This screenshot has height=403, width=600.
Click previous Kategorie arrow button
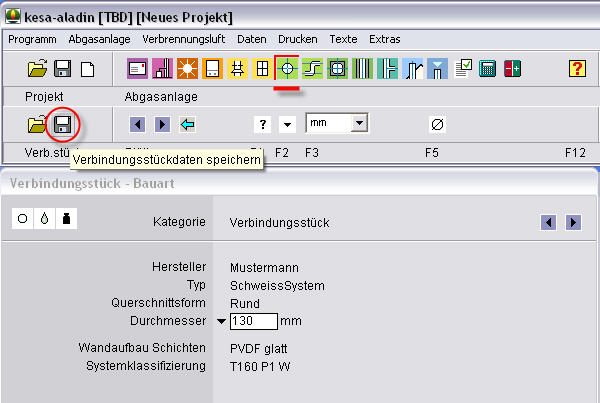(x=548, y=222)
